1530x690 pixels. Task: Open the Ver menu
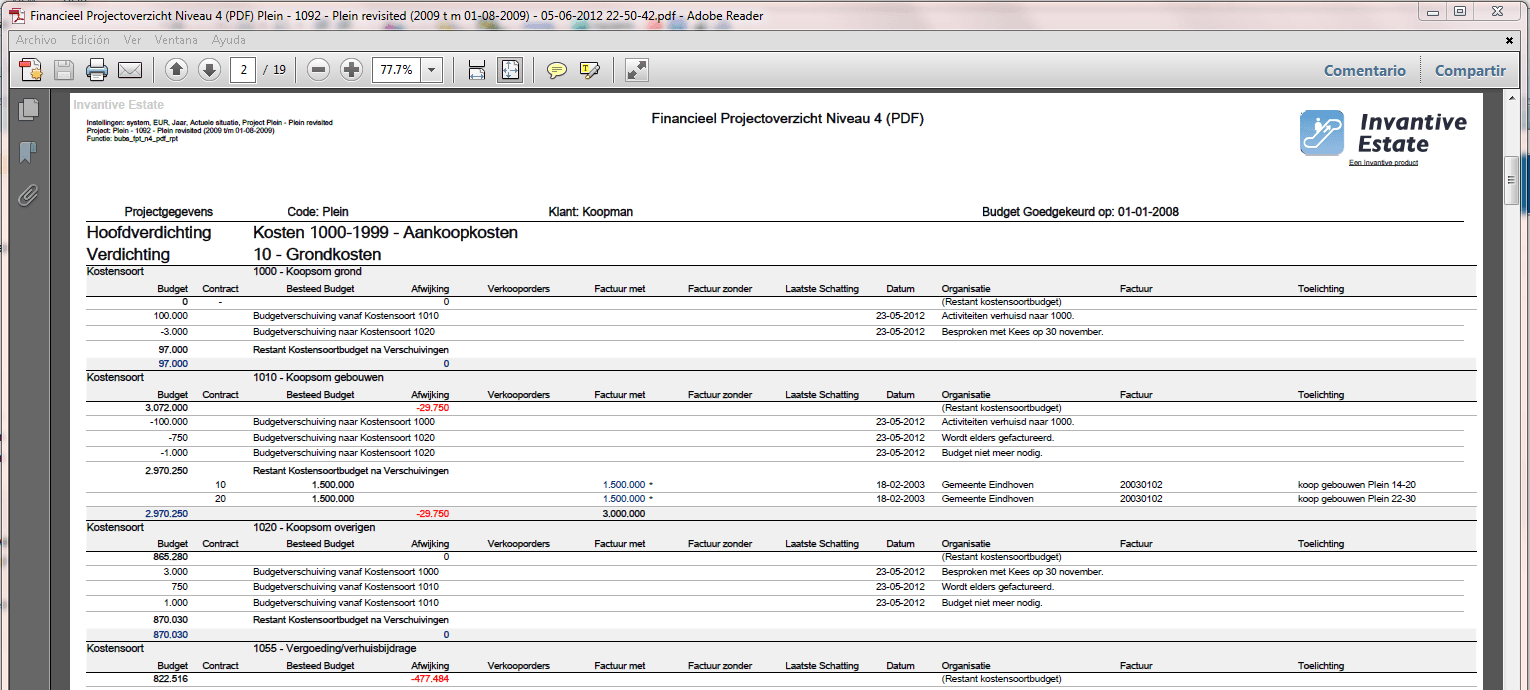click(132, 40)
